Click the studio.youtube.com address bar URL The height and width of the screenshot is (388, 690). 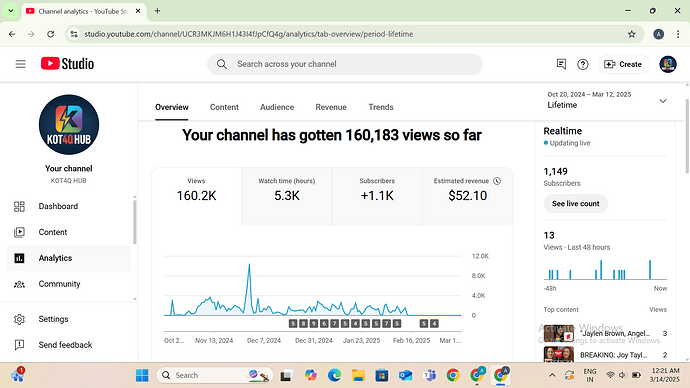click(x=249, y=34)
